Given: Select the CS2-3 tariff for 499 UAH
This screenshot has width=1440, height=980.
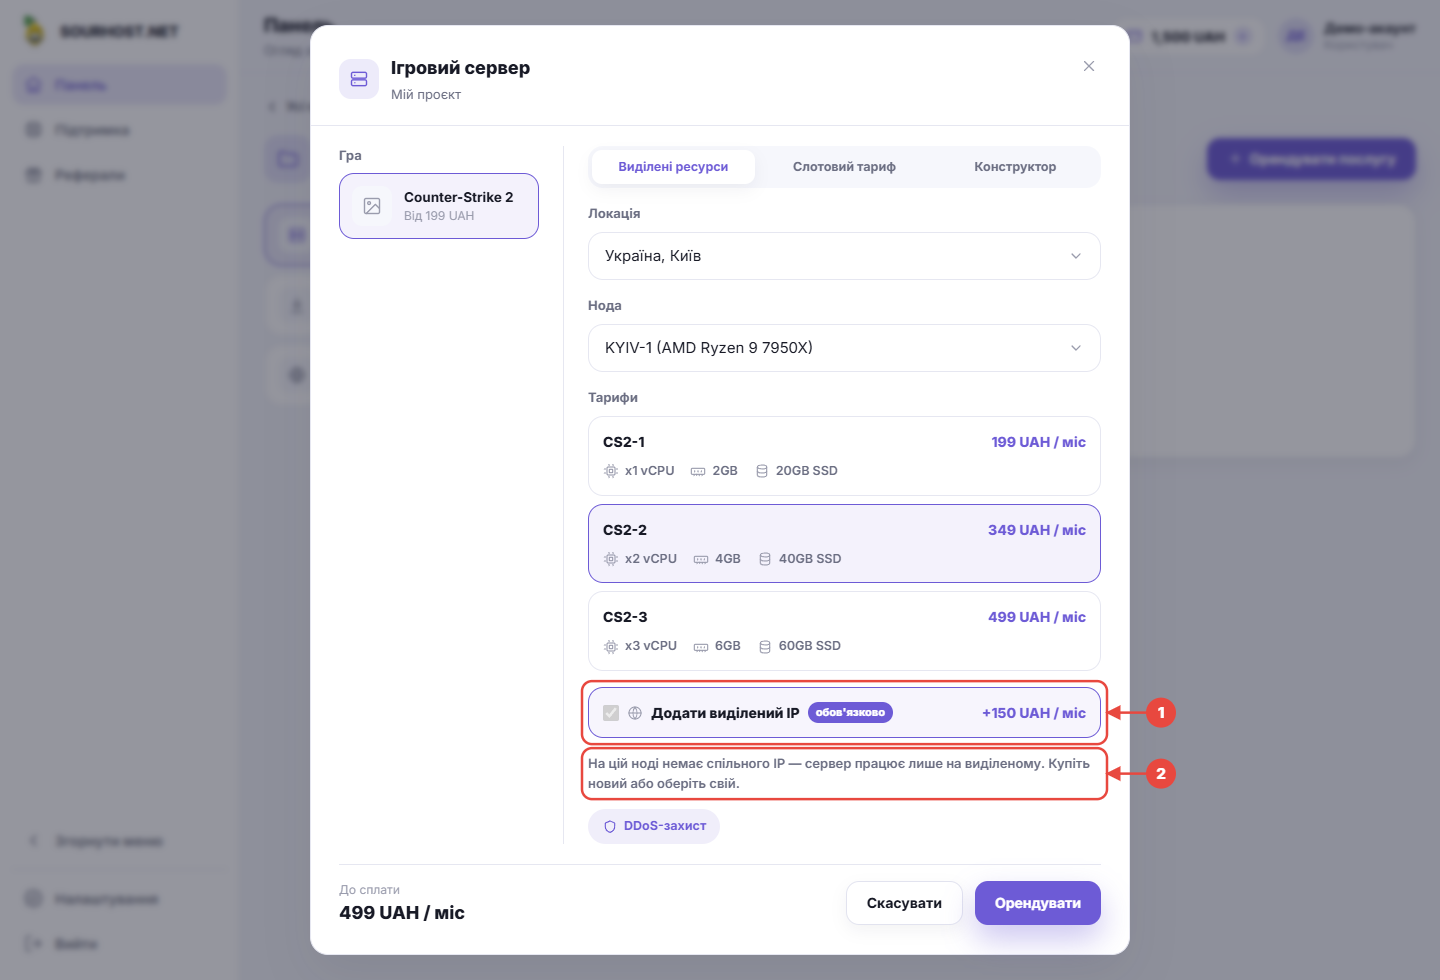Looking at the screenshot, I should tap(844, 631).
